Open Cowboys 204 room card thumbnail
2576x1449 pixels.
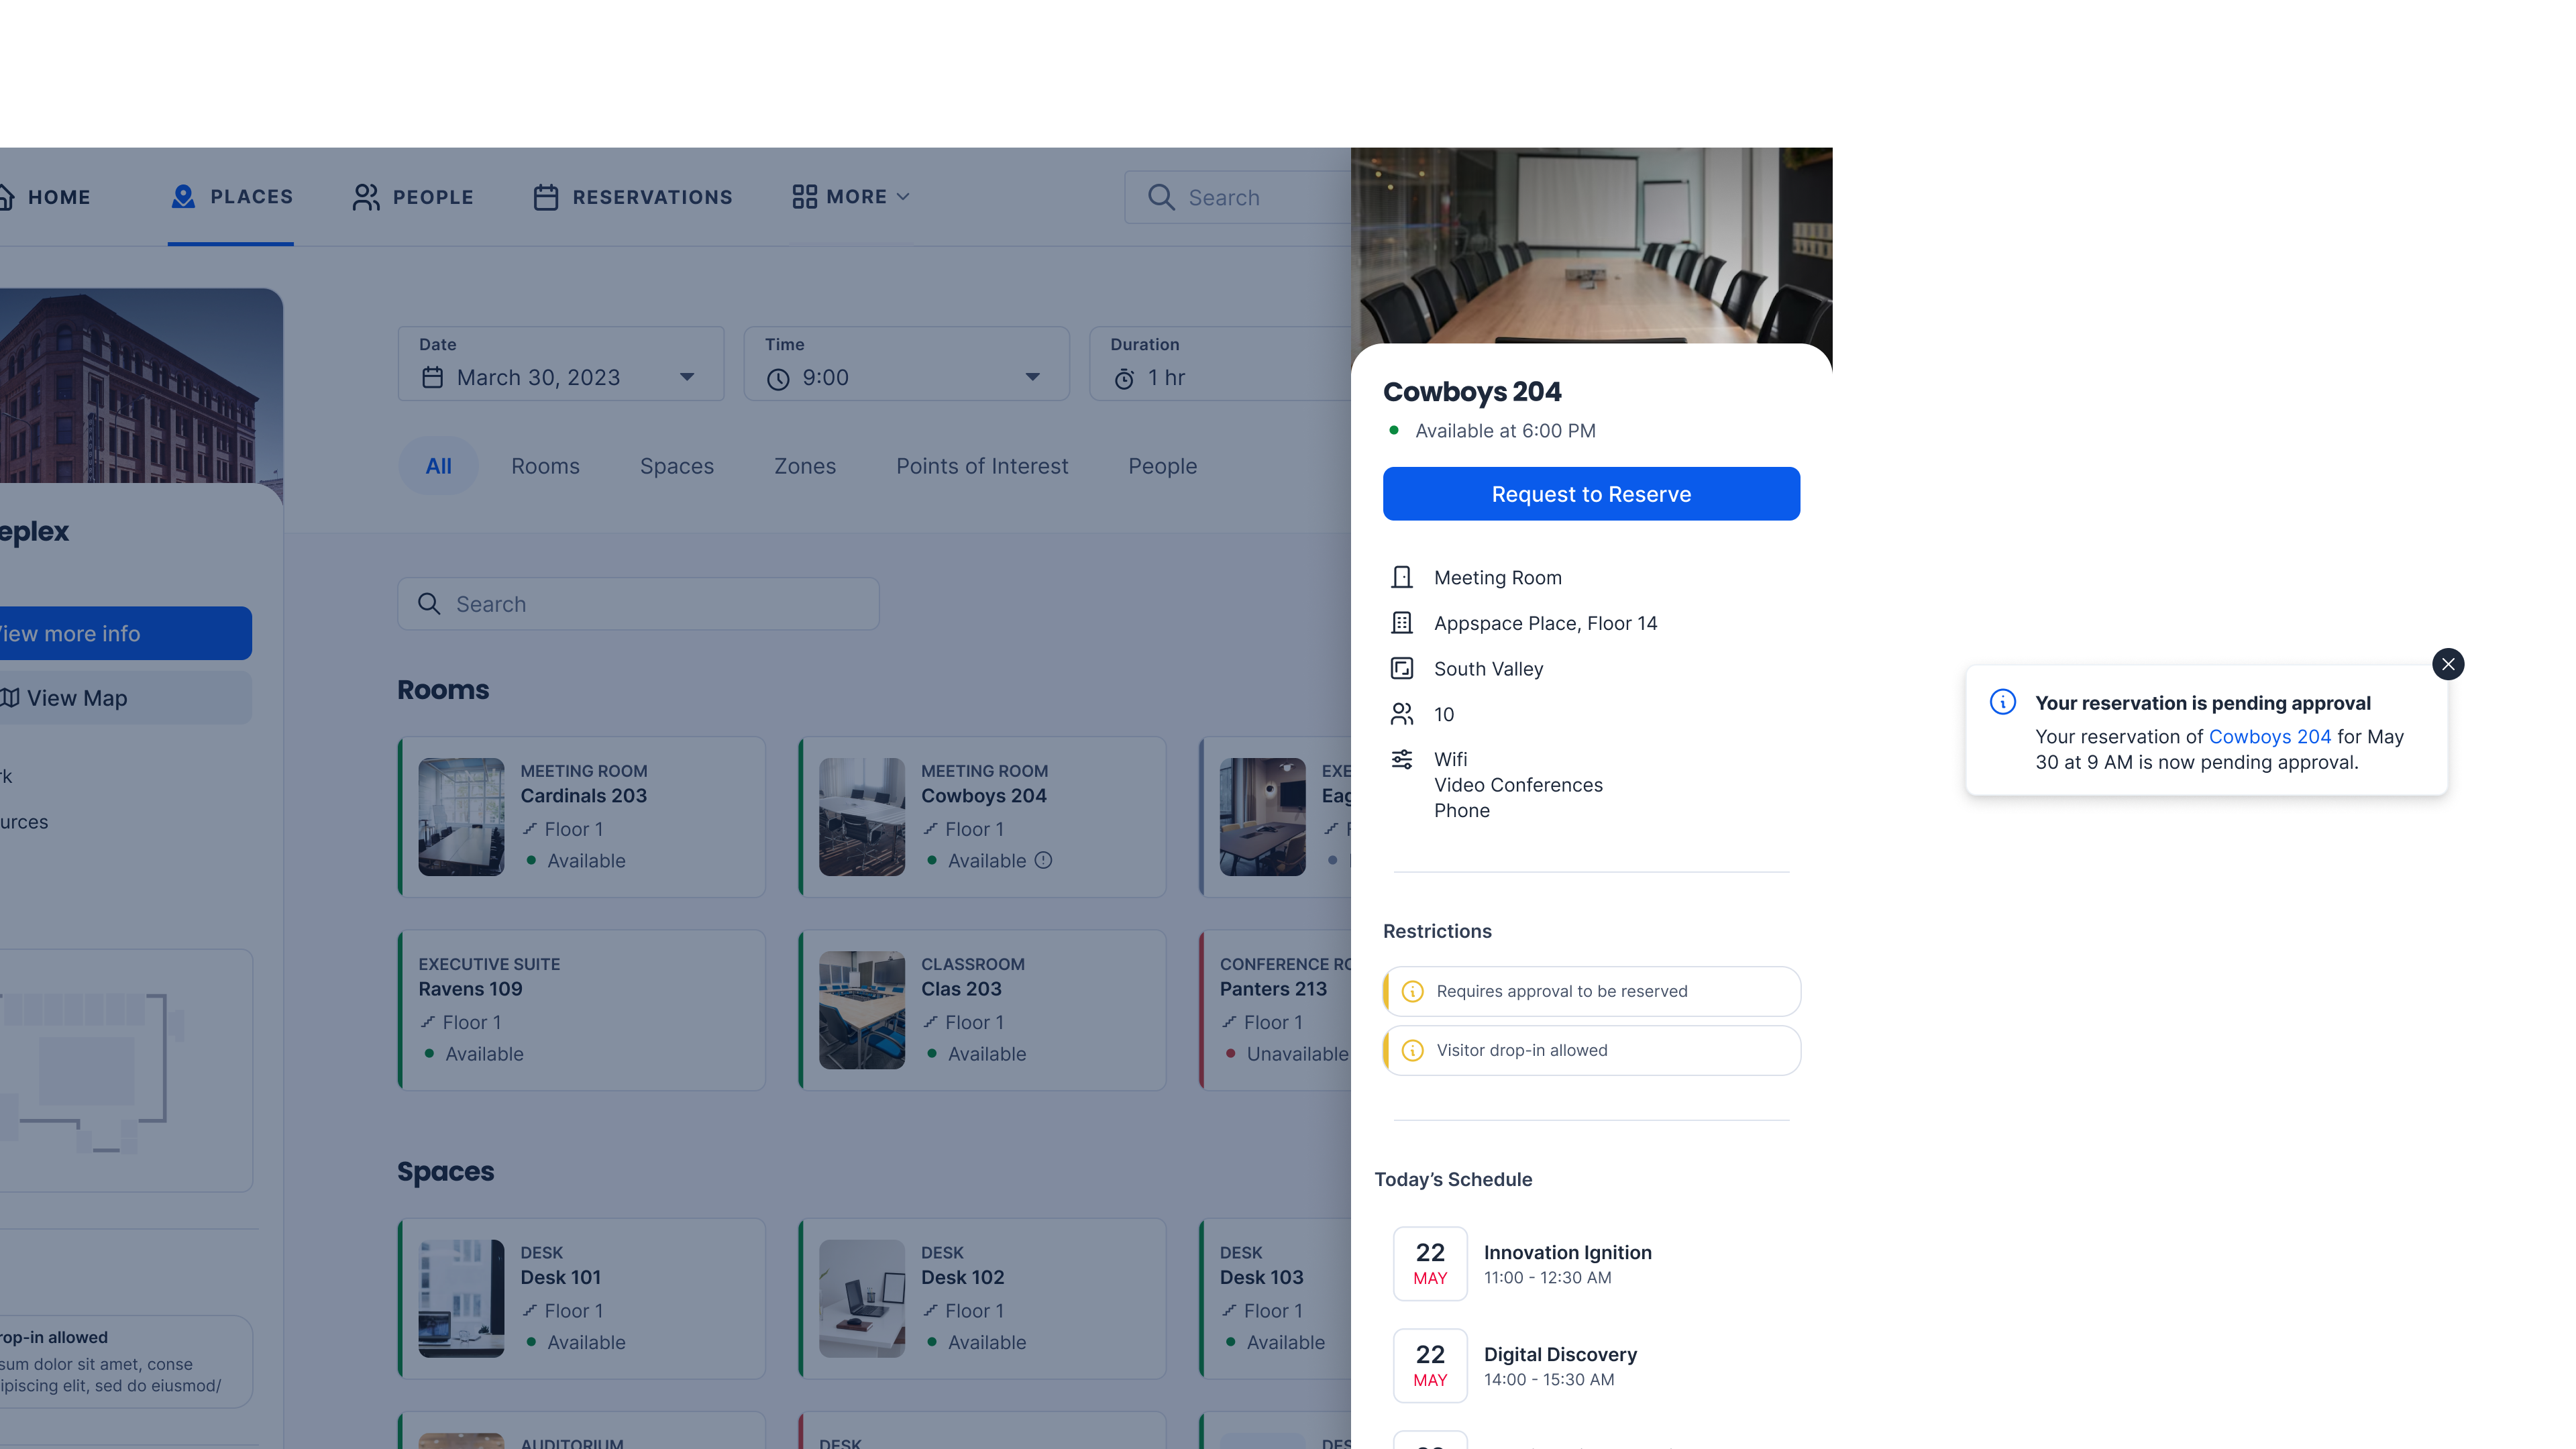point(862,817)
